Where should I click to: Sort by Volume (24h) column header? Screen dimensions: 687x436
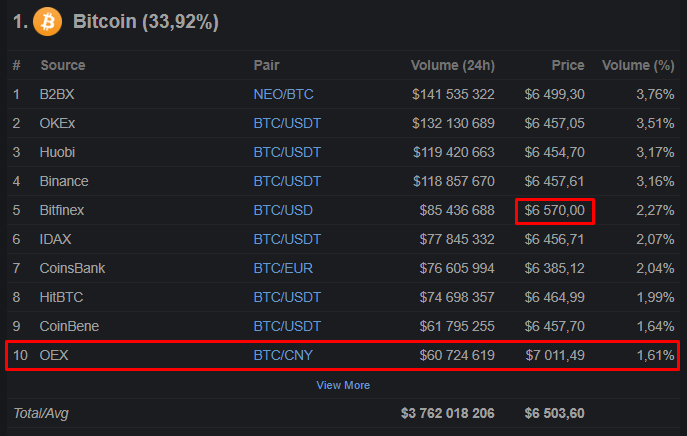452,65
